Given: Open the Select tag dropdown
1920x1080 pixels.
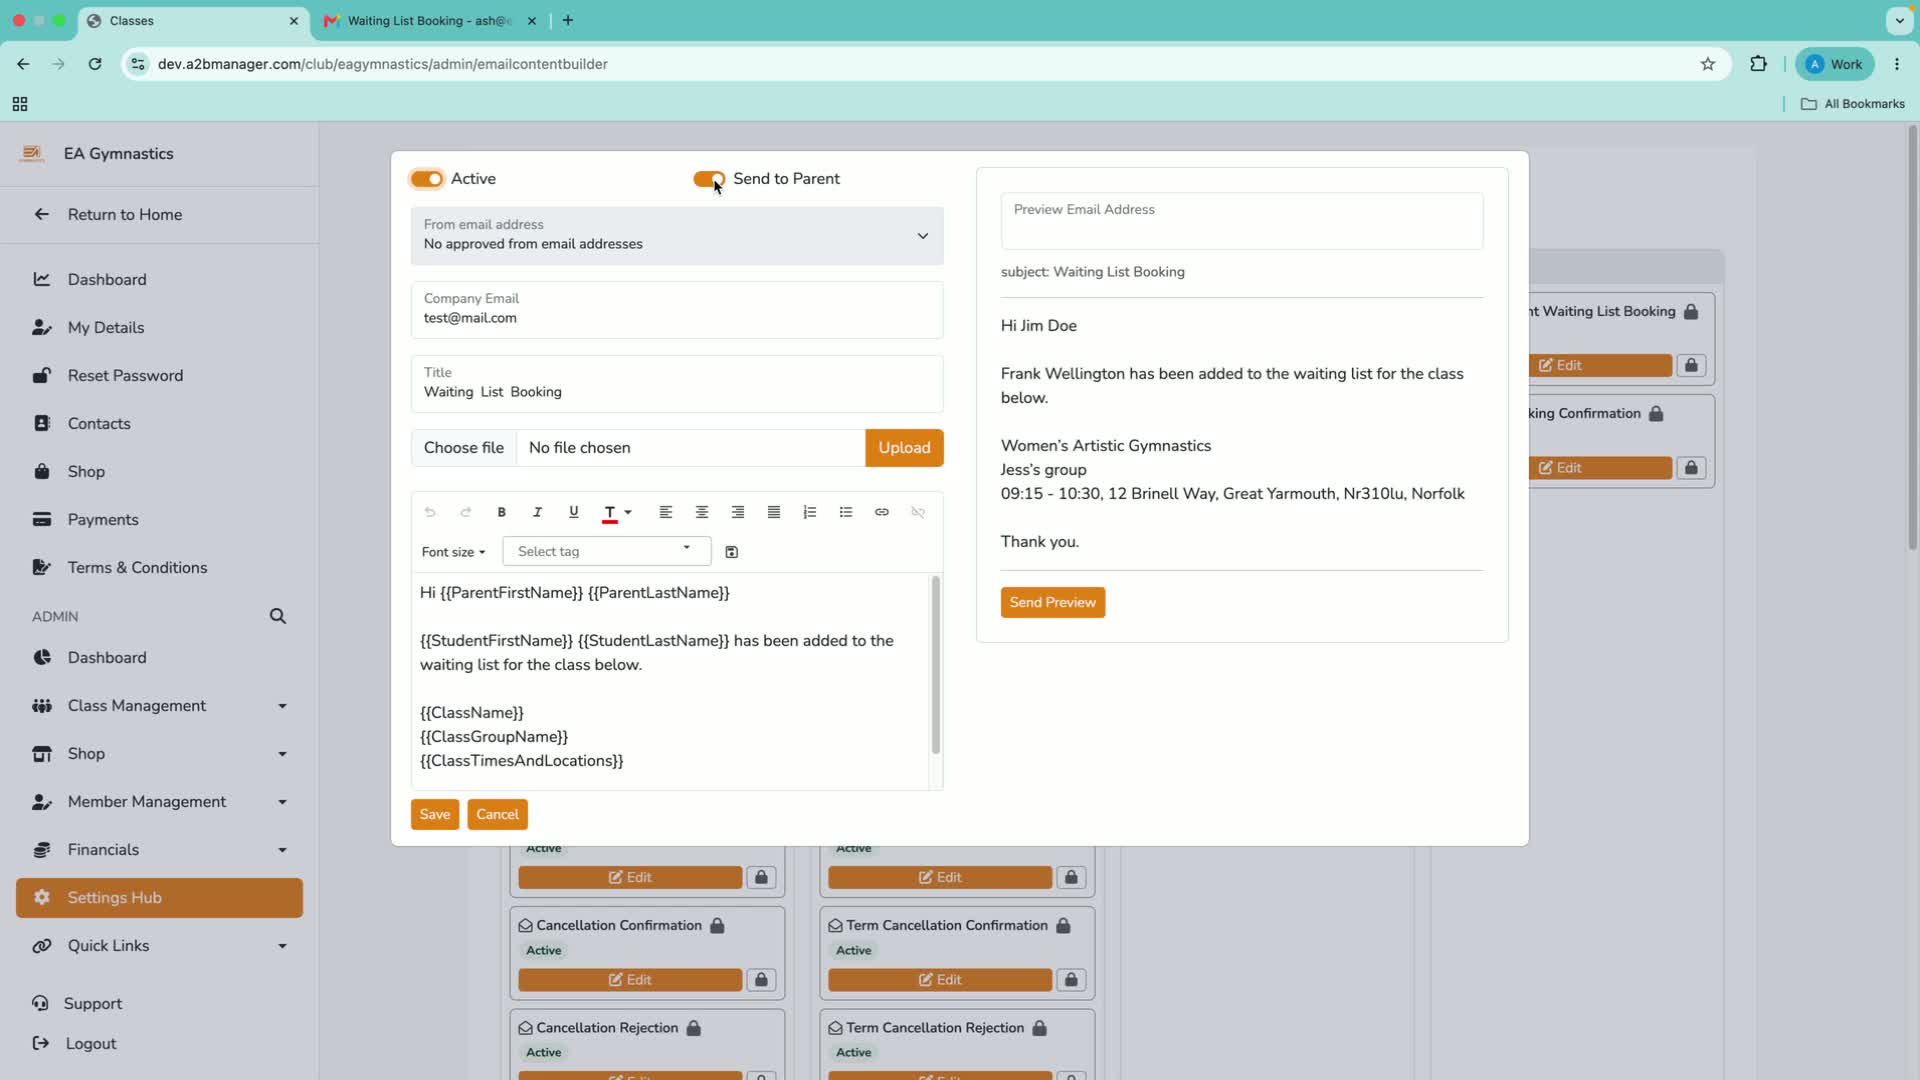Looking at the screenshot, I should 606,551.
